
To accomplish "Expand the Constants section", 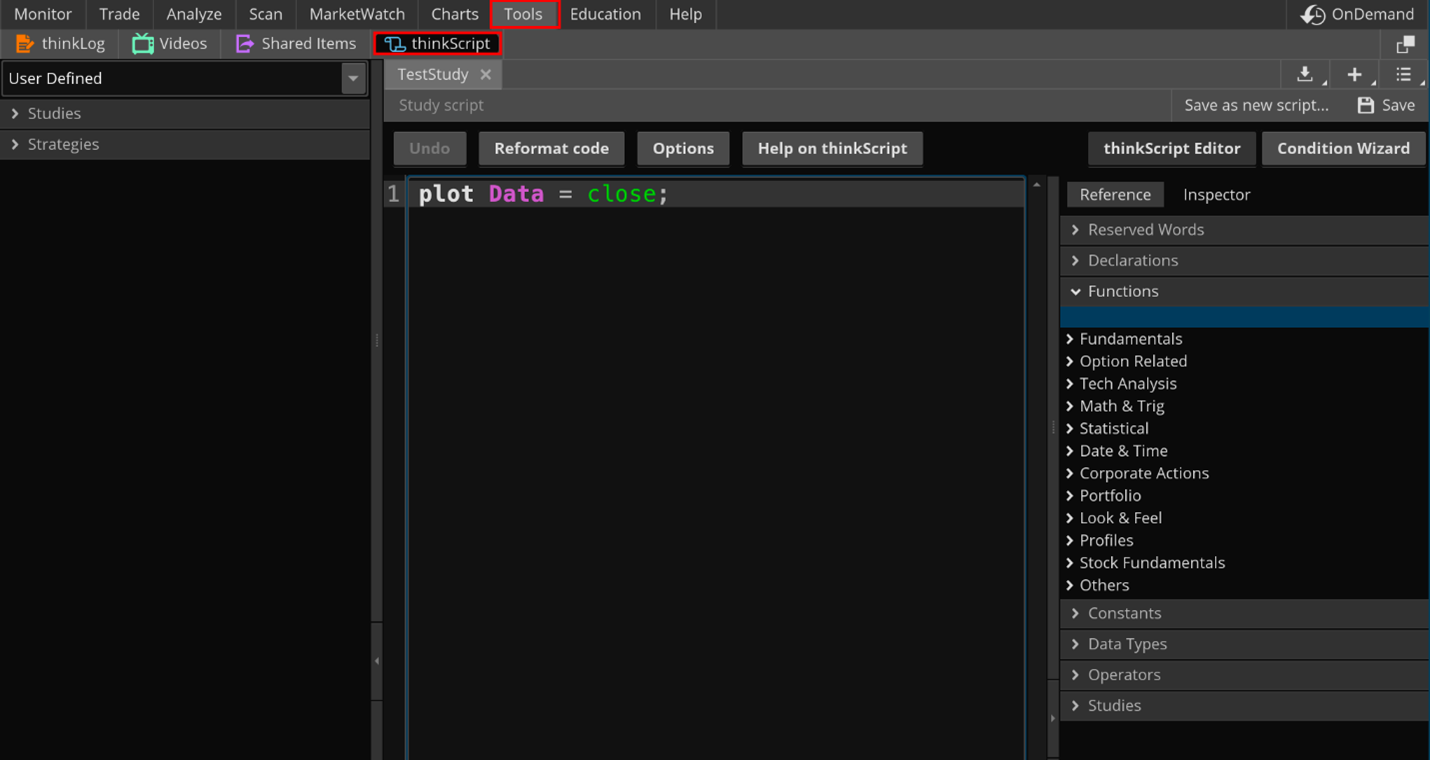I will tap(1244, 613).
